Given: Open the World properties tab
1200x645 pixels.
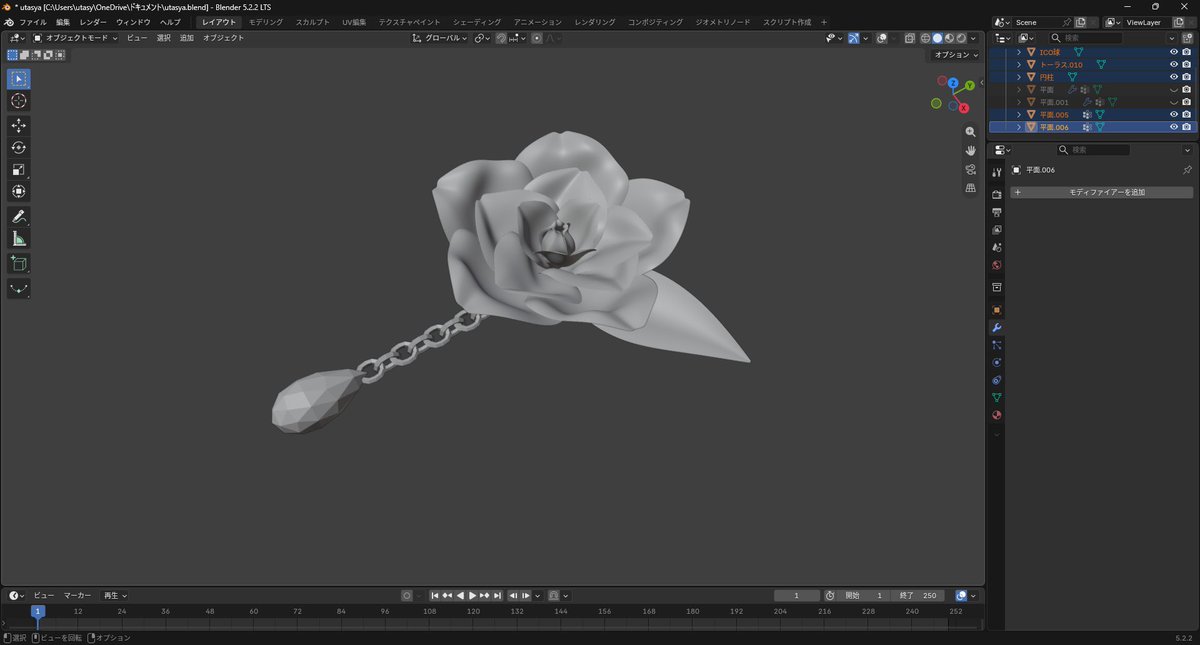Looking at the screenshot, I should (997, 265).
